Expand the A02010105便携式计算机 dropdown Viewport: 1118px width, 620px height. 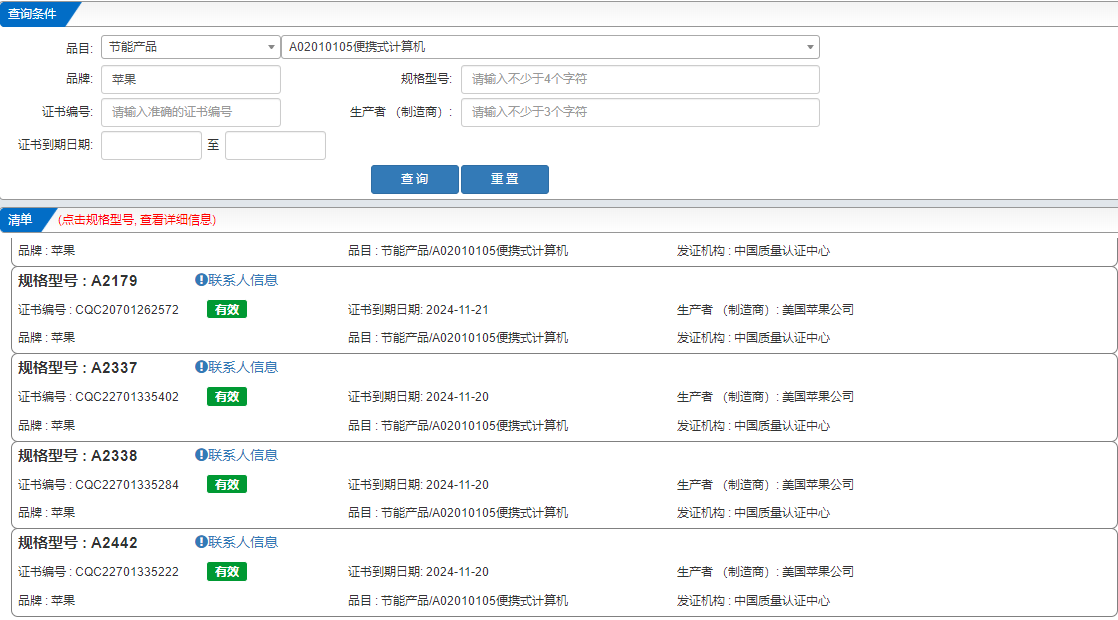(550, 47)
